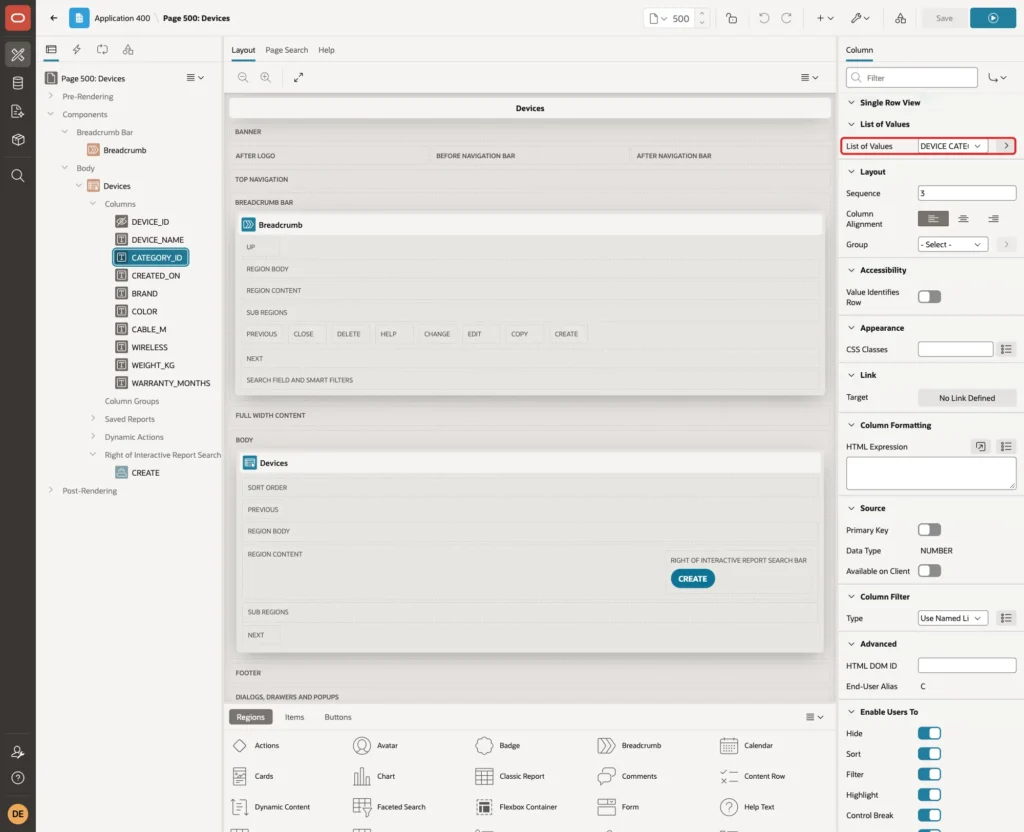Expand the layout to full screen

point(298,77)
